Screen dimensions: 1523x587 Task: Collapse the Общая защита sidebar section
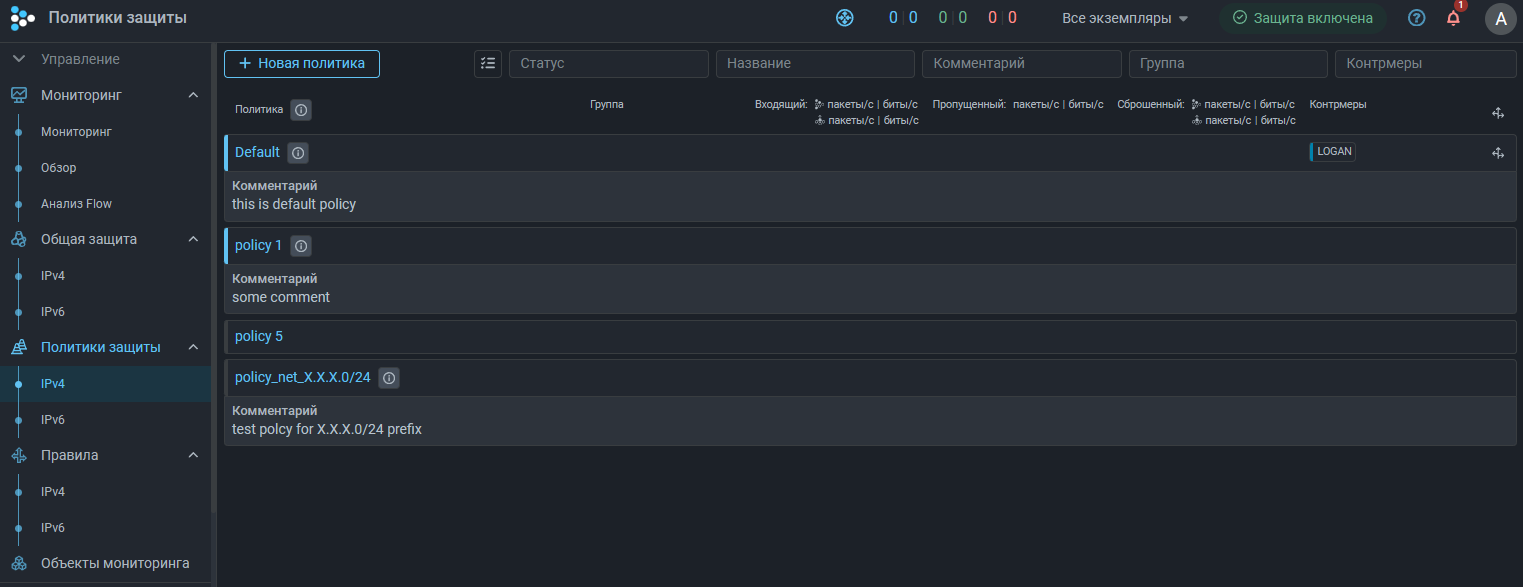click(193, 239)
